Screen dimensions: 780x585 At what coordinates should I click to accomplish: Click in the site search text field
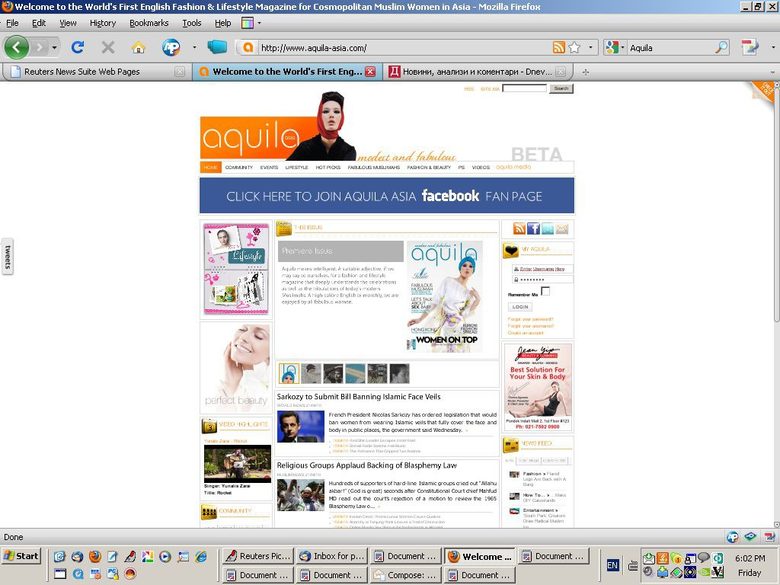(x=524, y=88)
